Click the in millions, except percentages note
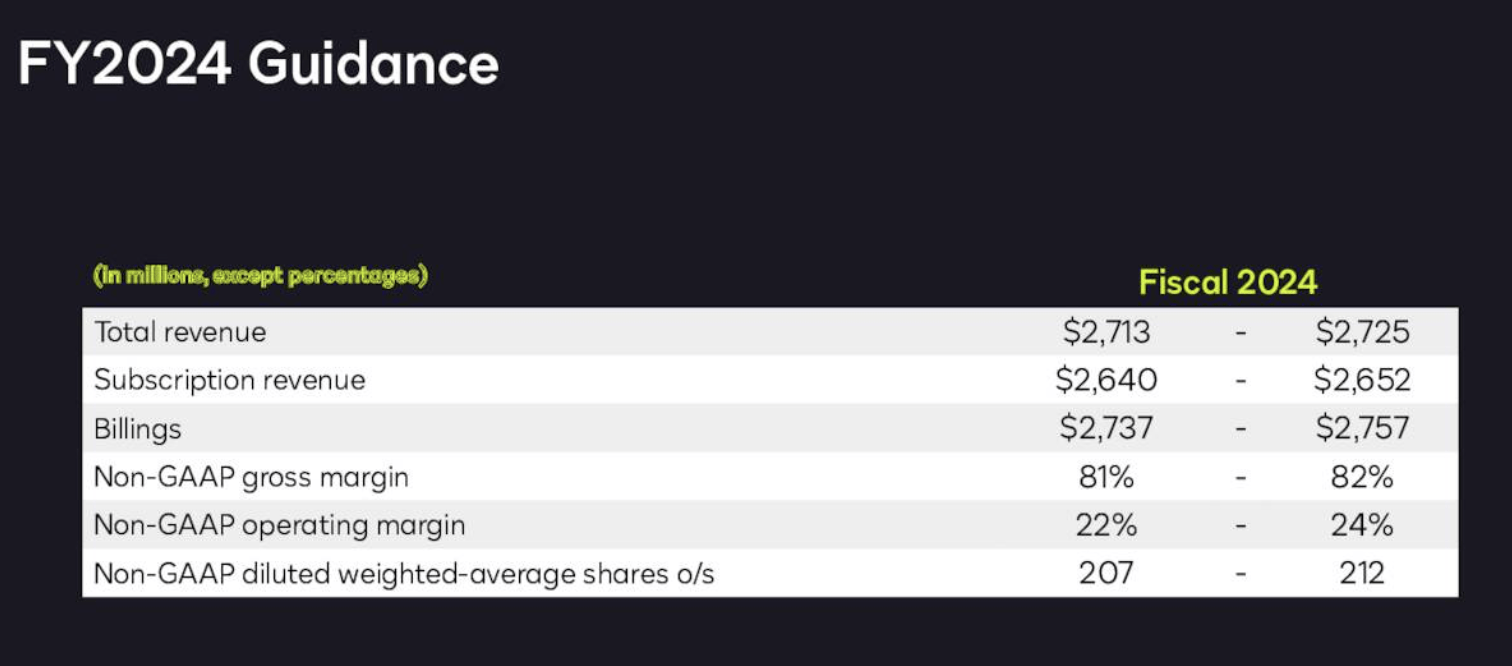Screen dimensions: 1512x666 pos(260,276)
